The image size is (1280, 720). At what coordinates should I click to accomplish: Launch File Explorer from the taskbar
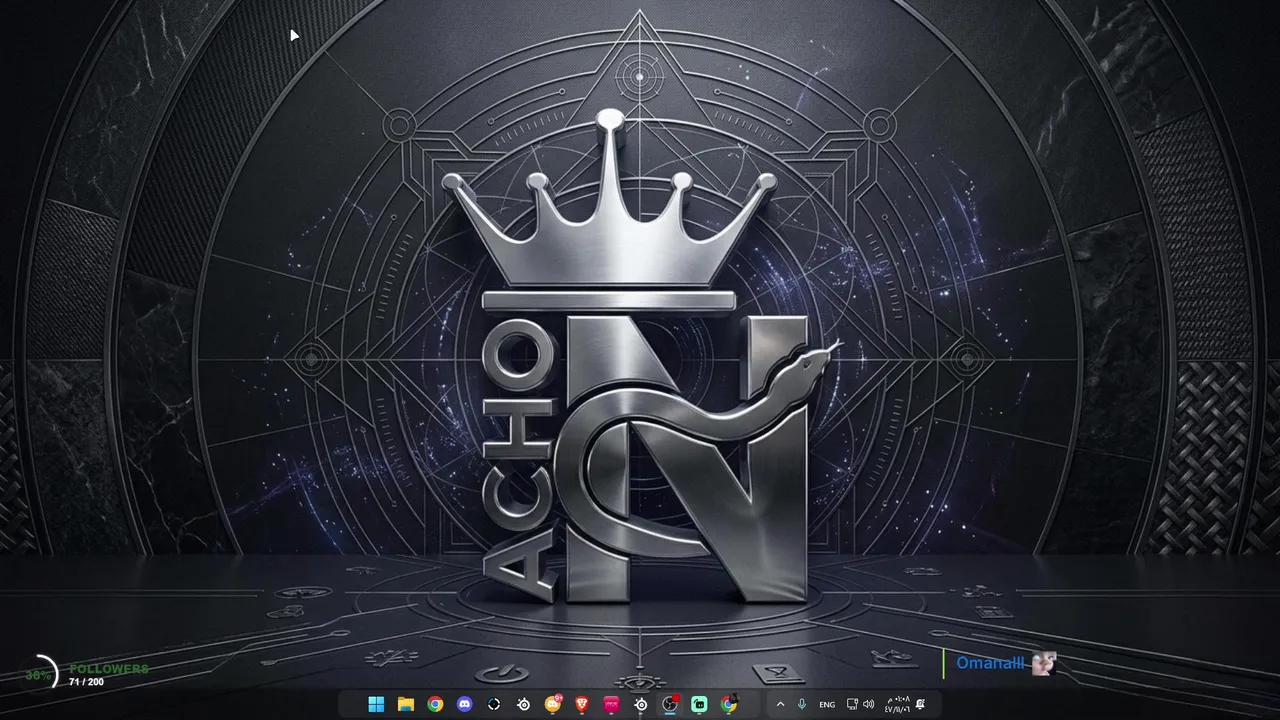click(x=405, y=704)
